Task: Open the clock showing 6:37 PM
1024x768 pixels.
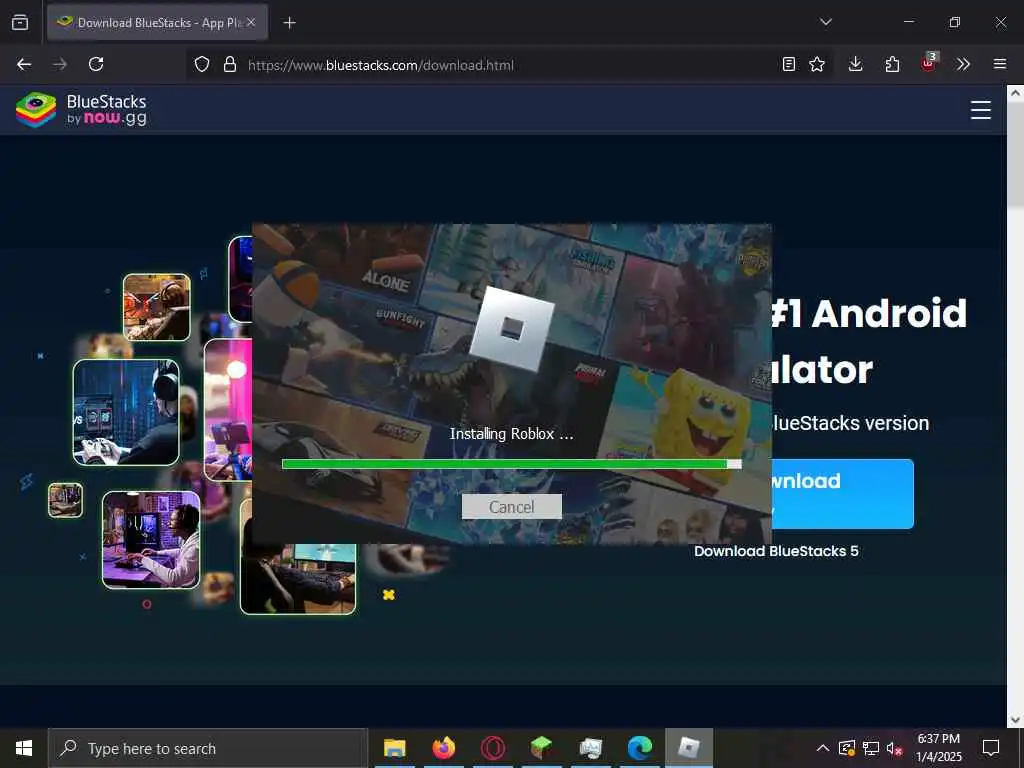Action: [x=938, y=748]
